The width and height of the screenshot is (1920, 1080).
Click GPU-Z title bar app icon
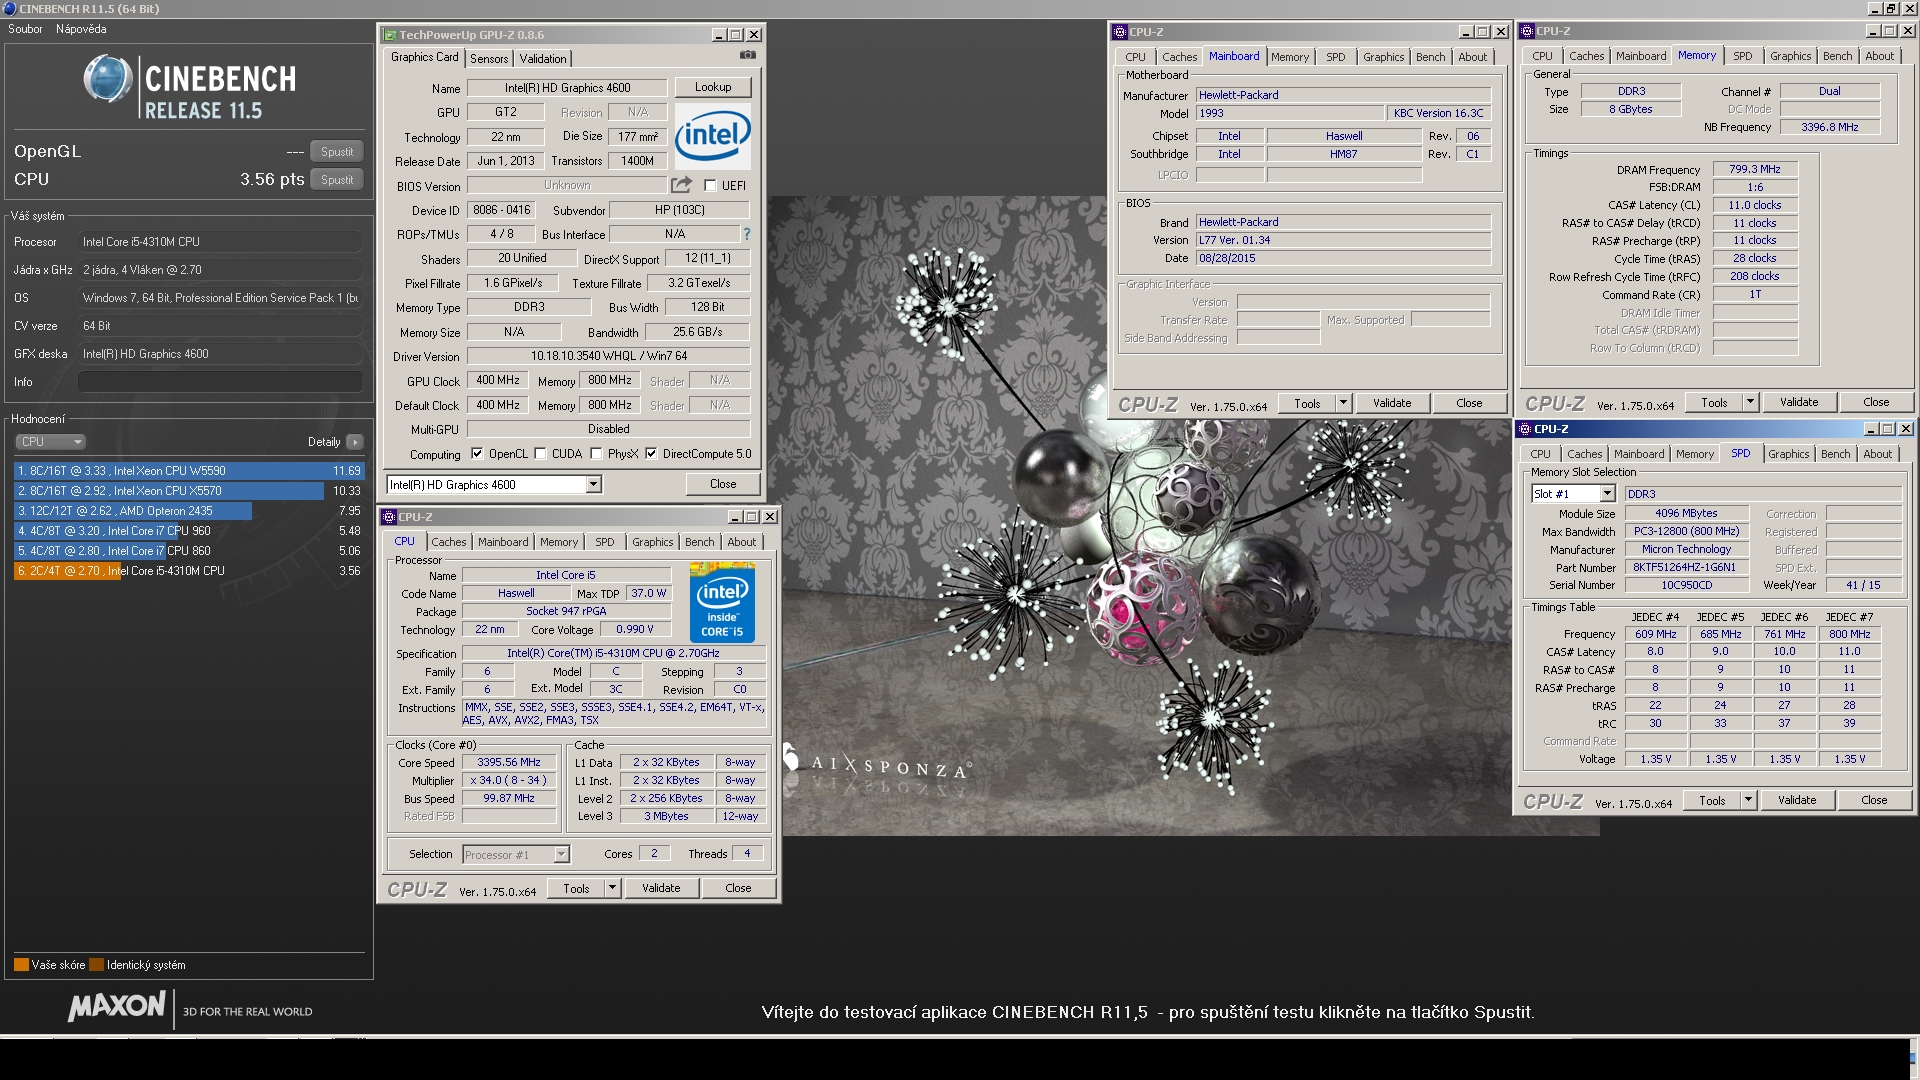tap(390, 35)
